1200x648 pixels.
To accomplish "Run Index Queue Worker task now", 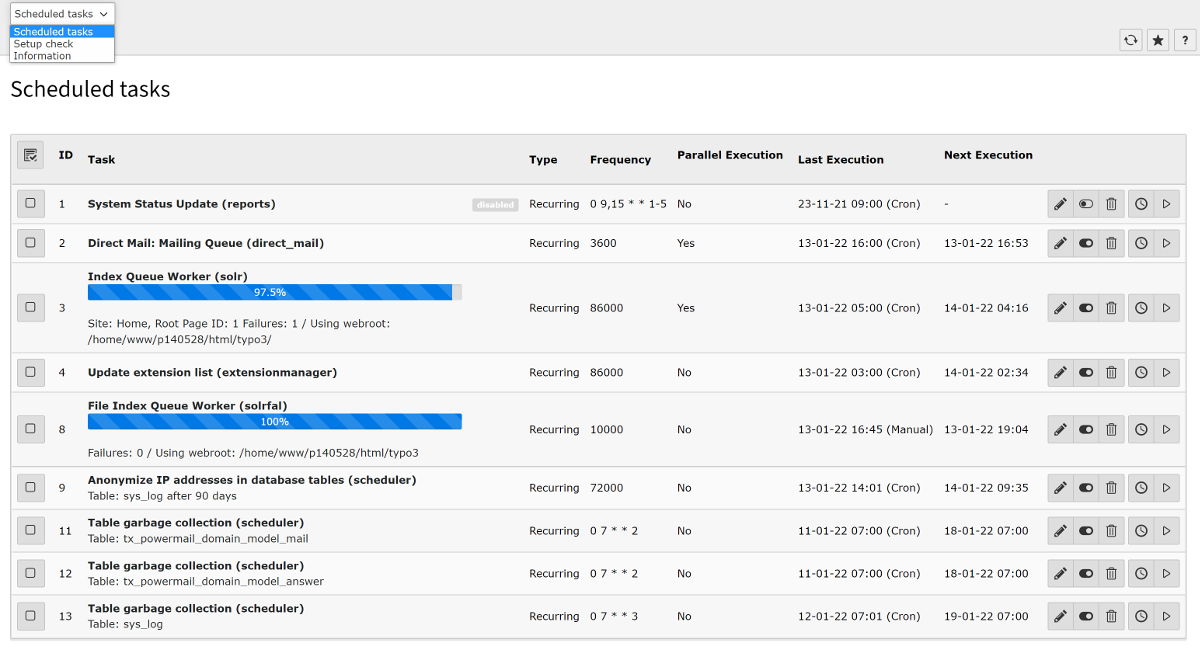I will click(1166, 308).
